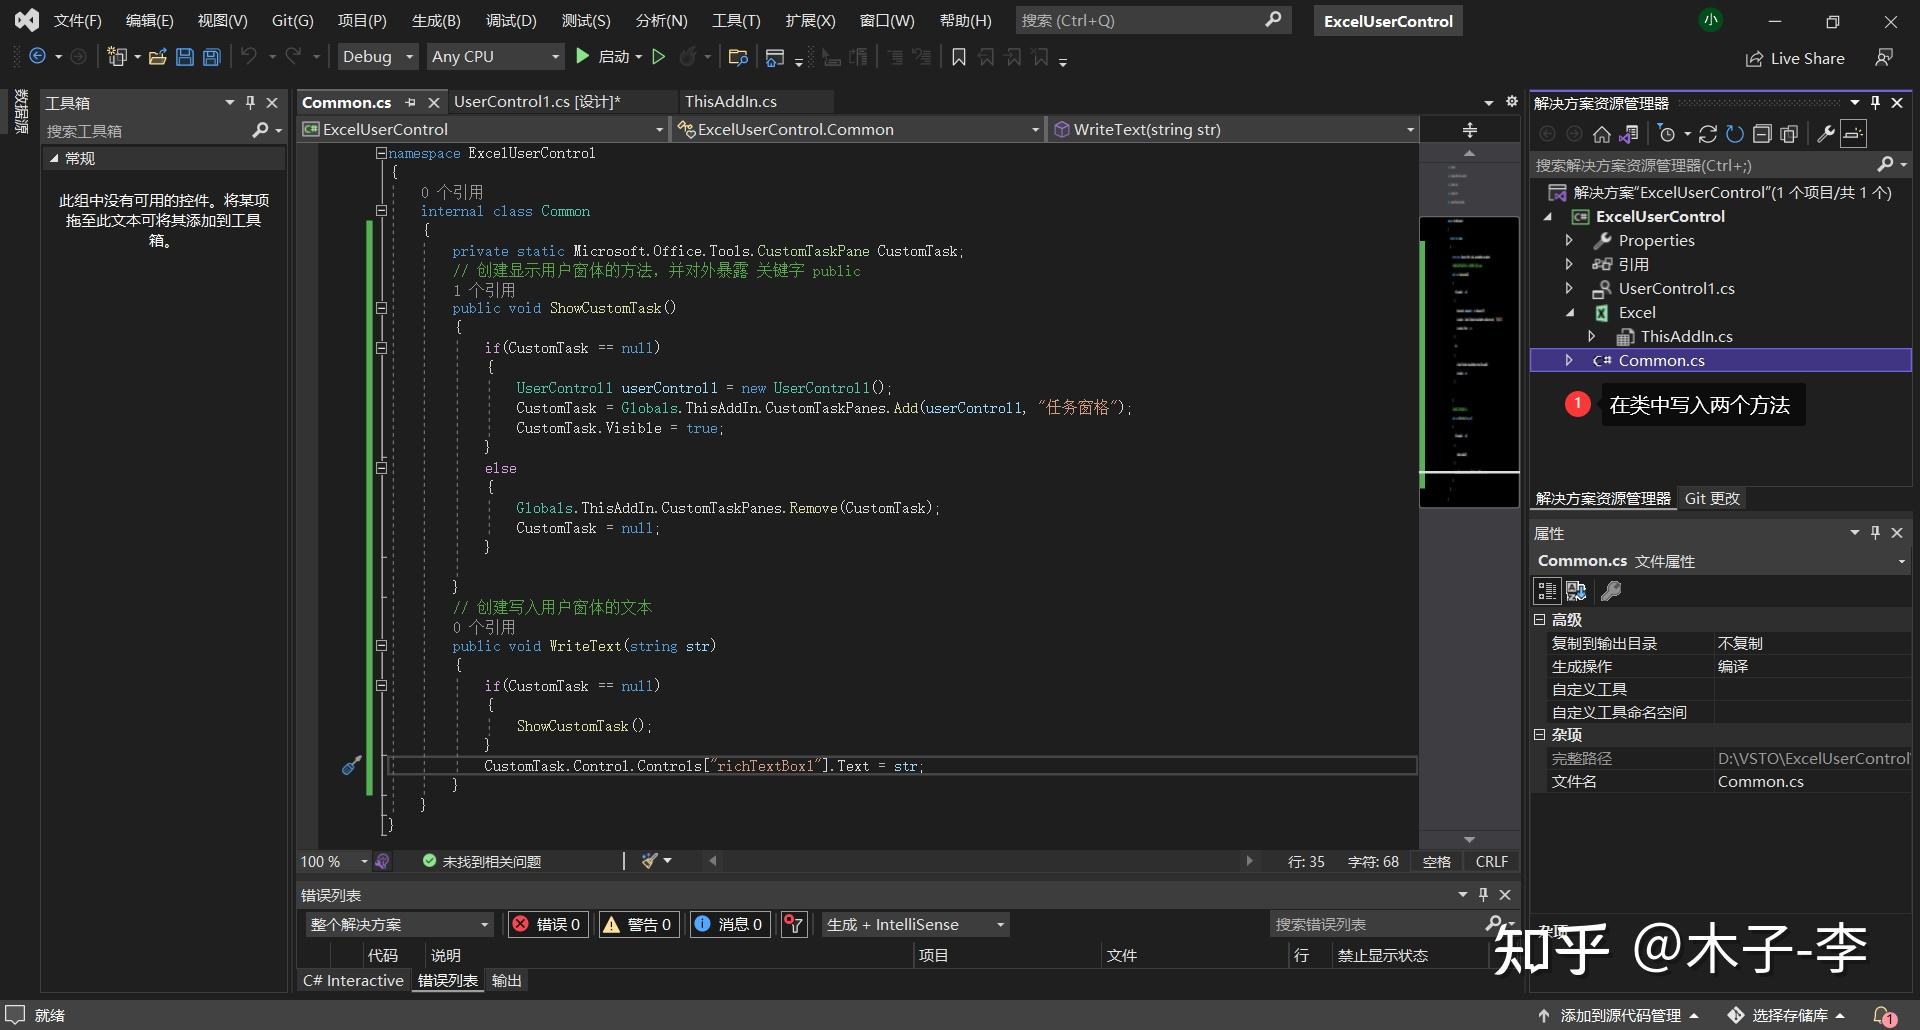
Task: Start without debugging via hollow green arrow
Action: pyautogui.click(x=658, y=57)
